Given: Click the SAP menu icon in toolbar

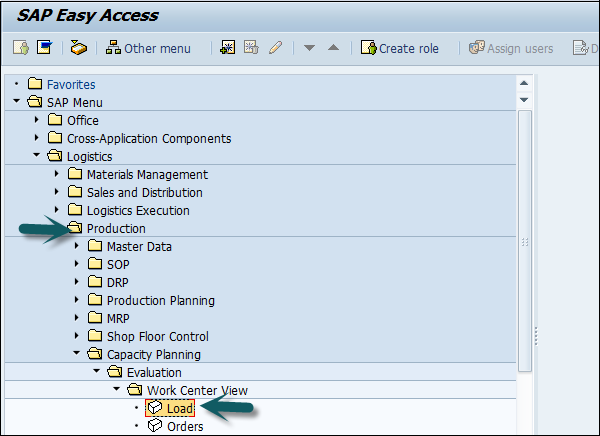Looking at the screenshot, I should [x=44, y=48].
